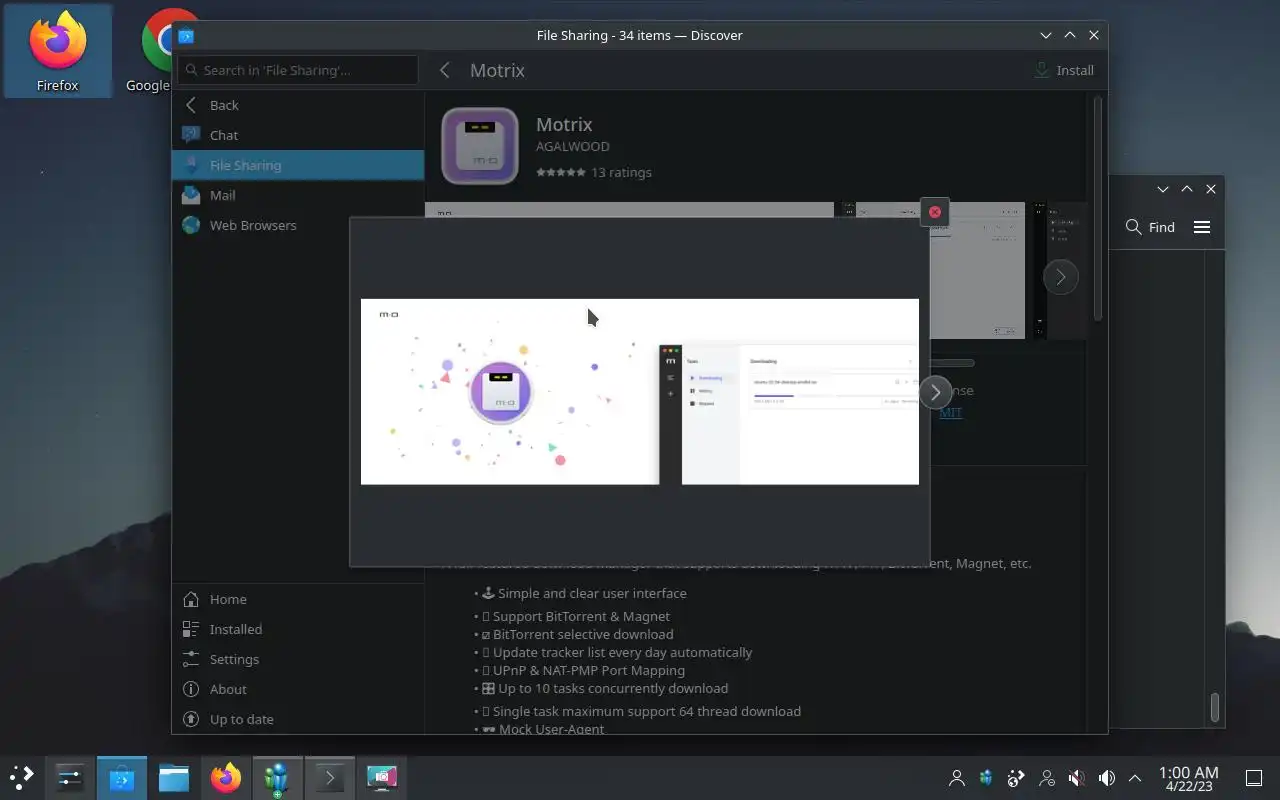Click the screenshot tool icon in taskbar
Image resolution: width=1280 pixels, height=800 pixels.
coord(381,777)
